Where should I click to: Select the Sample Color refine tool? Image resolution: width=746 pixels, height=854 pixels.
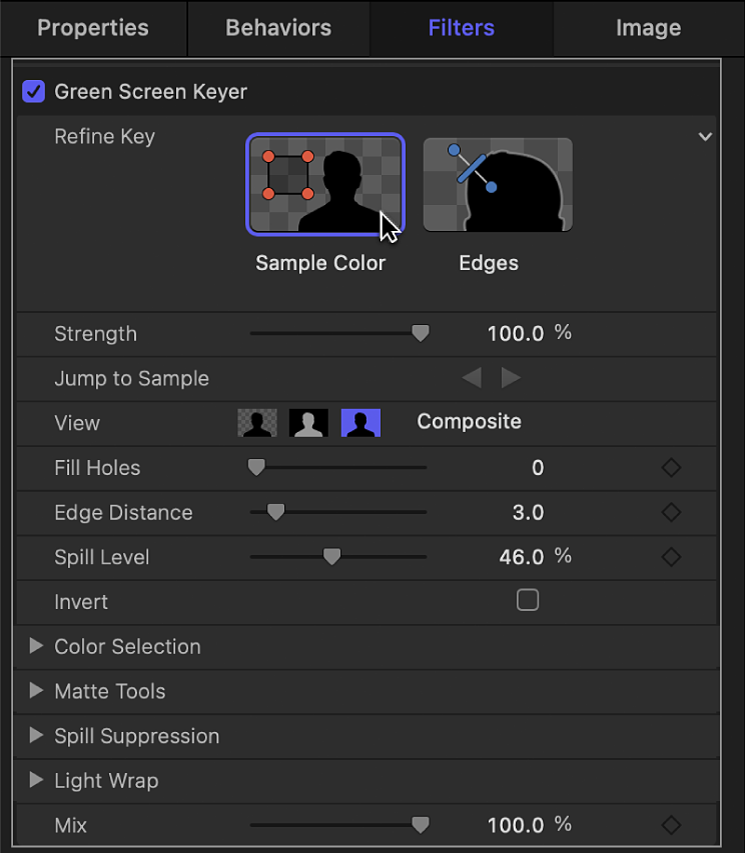pos(325,185)
